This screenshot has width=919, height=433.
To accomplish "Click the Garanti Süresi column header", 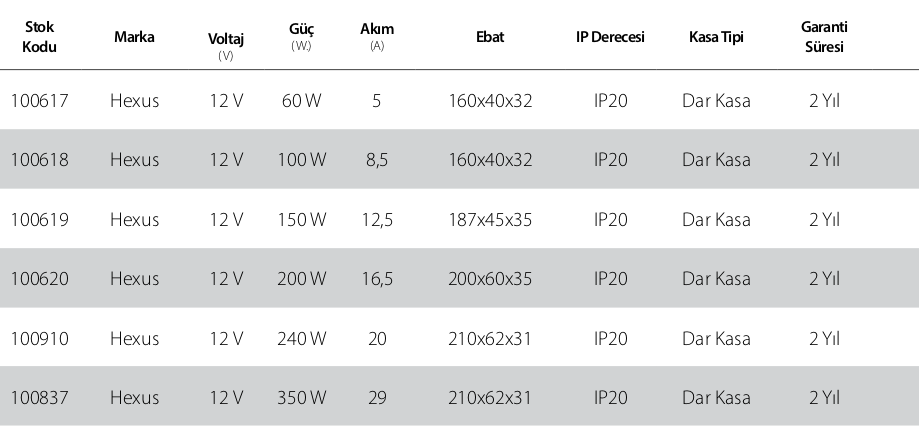I will point(824,37).
